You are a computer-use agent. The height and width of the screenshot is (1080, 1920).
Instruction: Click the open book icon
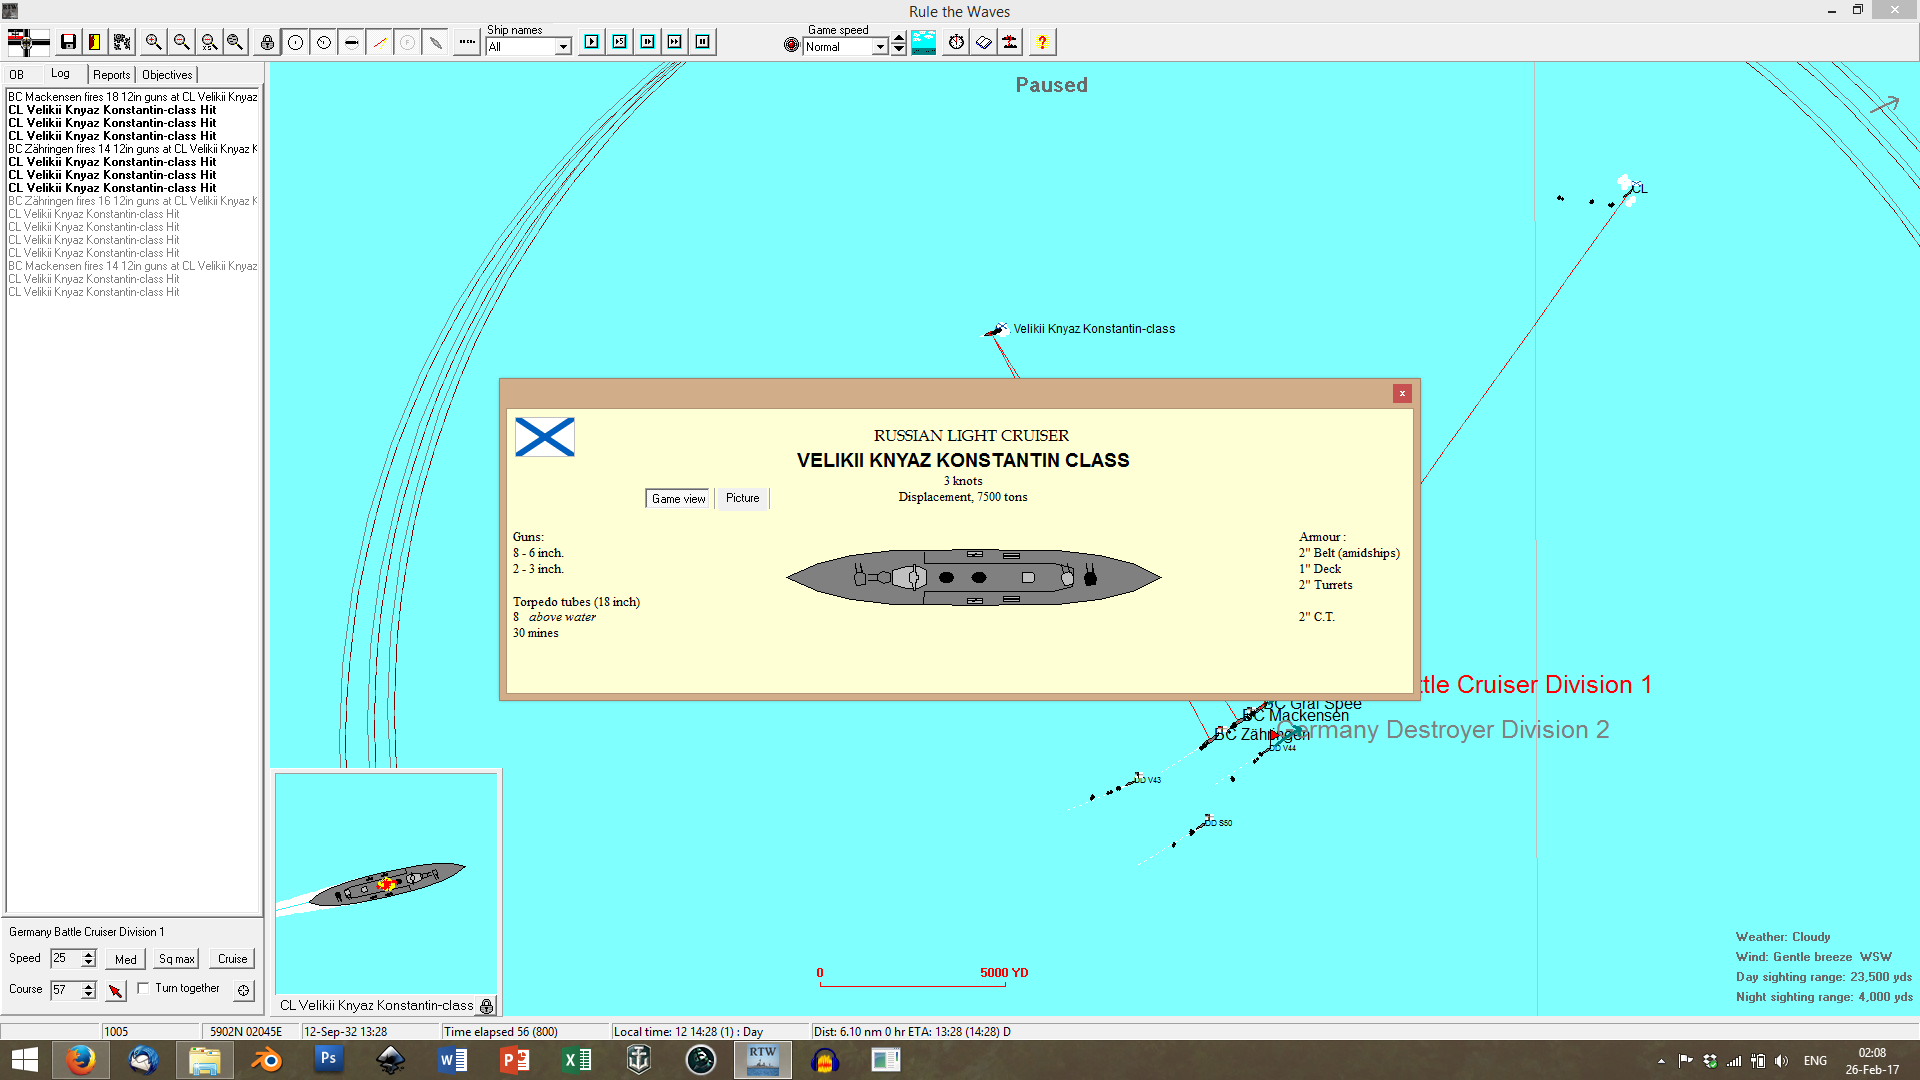(x=984, y=42)
